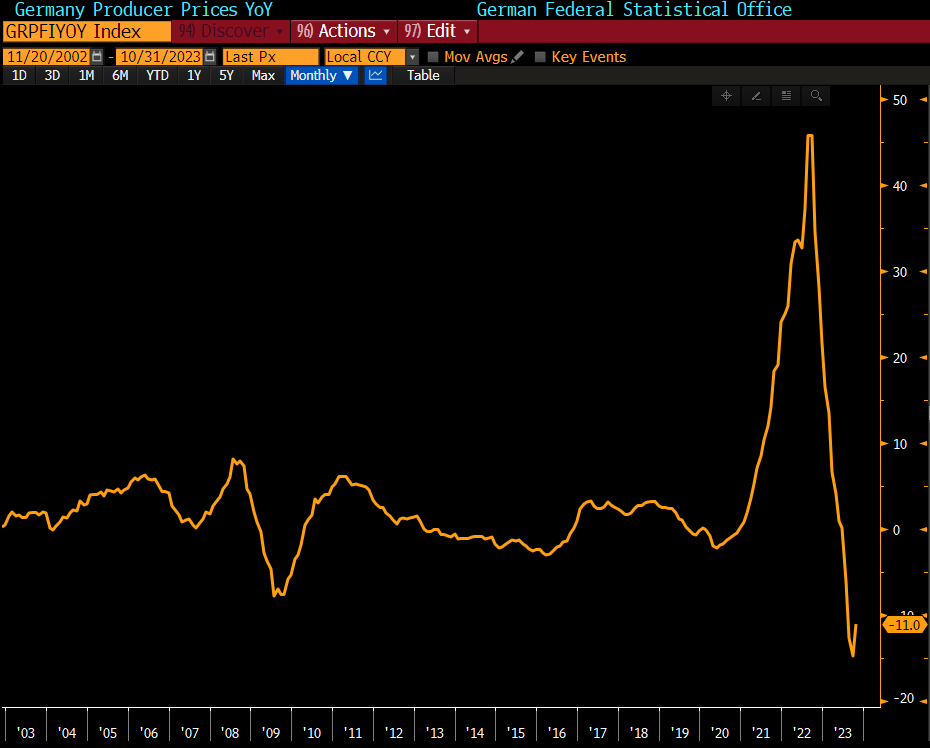
Task: Click the crosshair tool icon
Action: coord(727,96)
